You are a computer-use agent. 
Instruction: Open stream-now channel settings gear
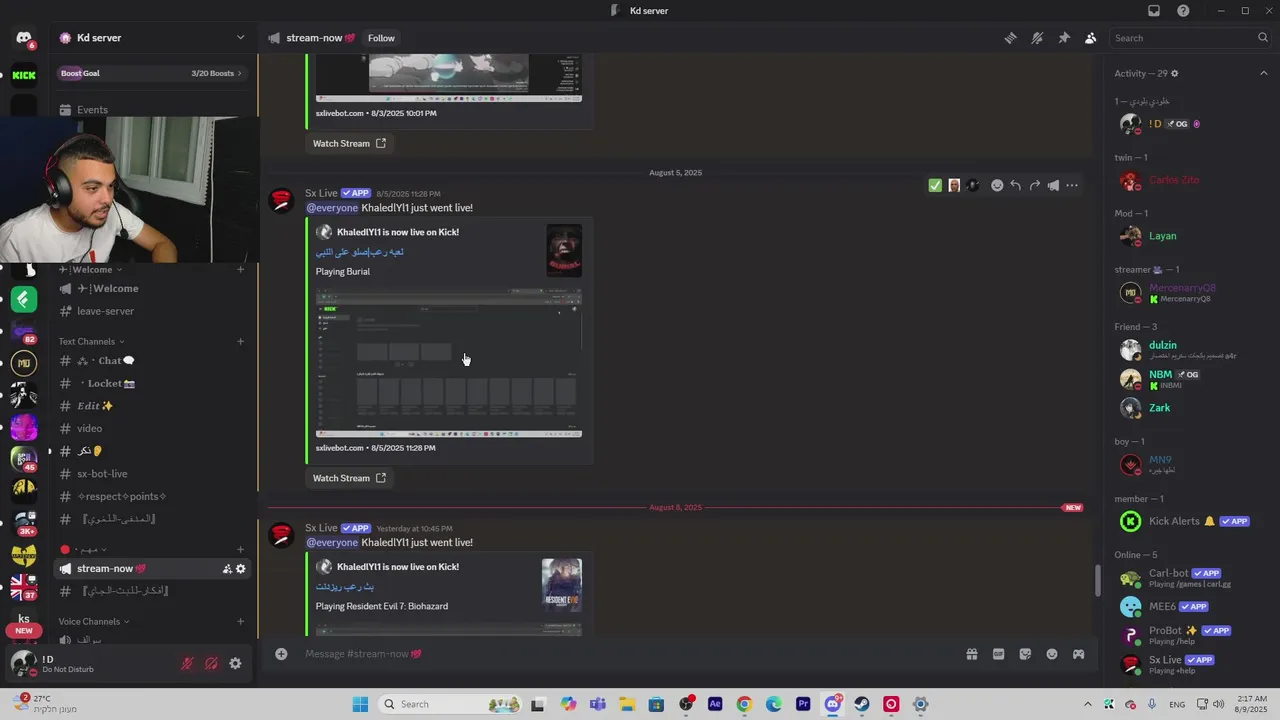pos(240,569)
